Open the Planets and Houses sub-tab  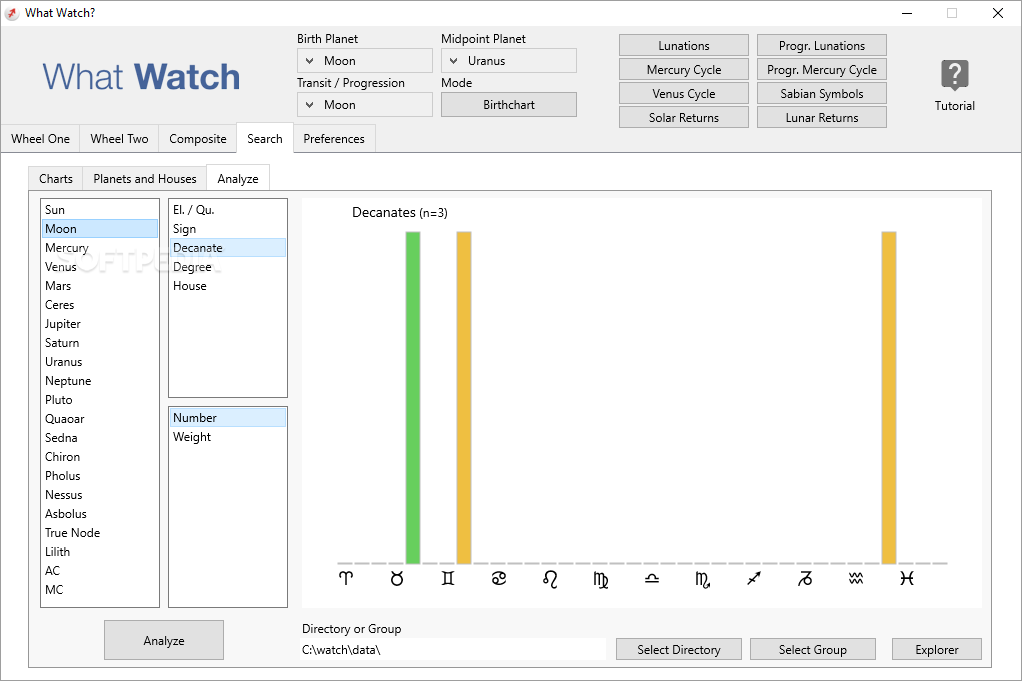pyautogui.click(x=145, y=179)
